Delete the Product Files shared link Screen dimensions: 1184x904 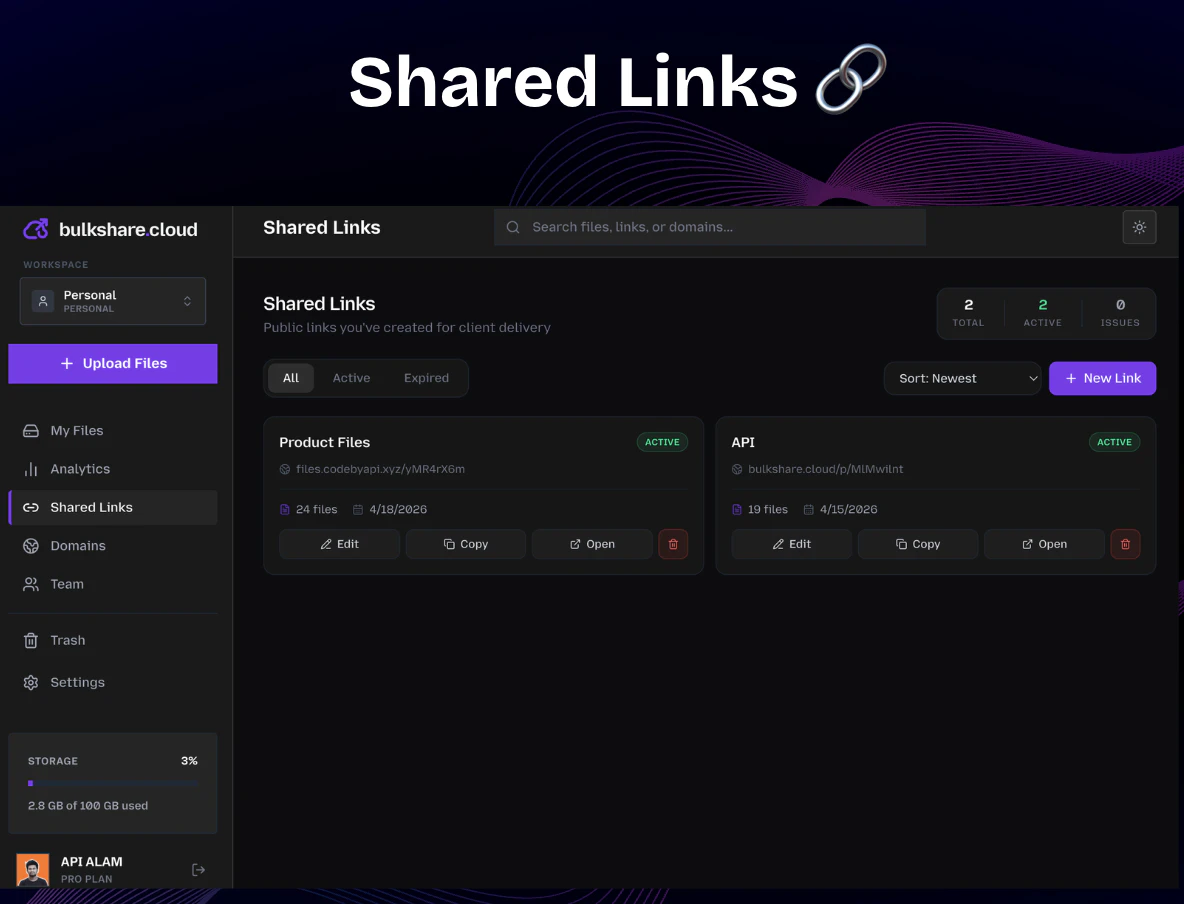pos(673,544)
